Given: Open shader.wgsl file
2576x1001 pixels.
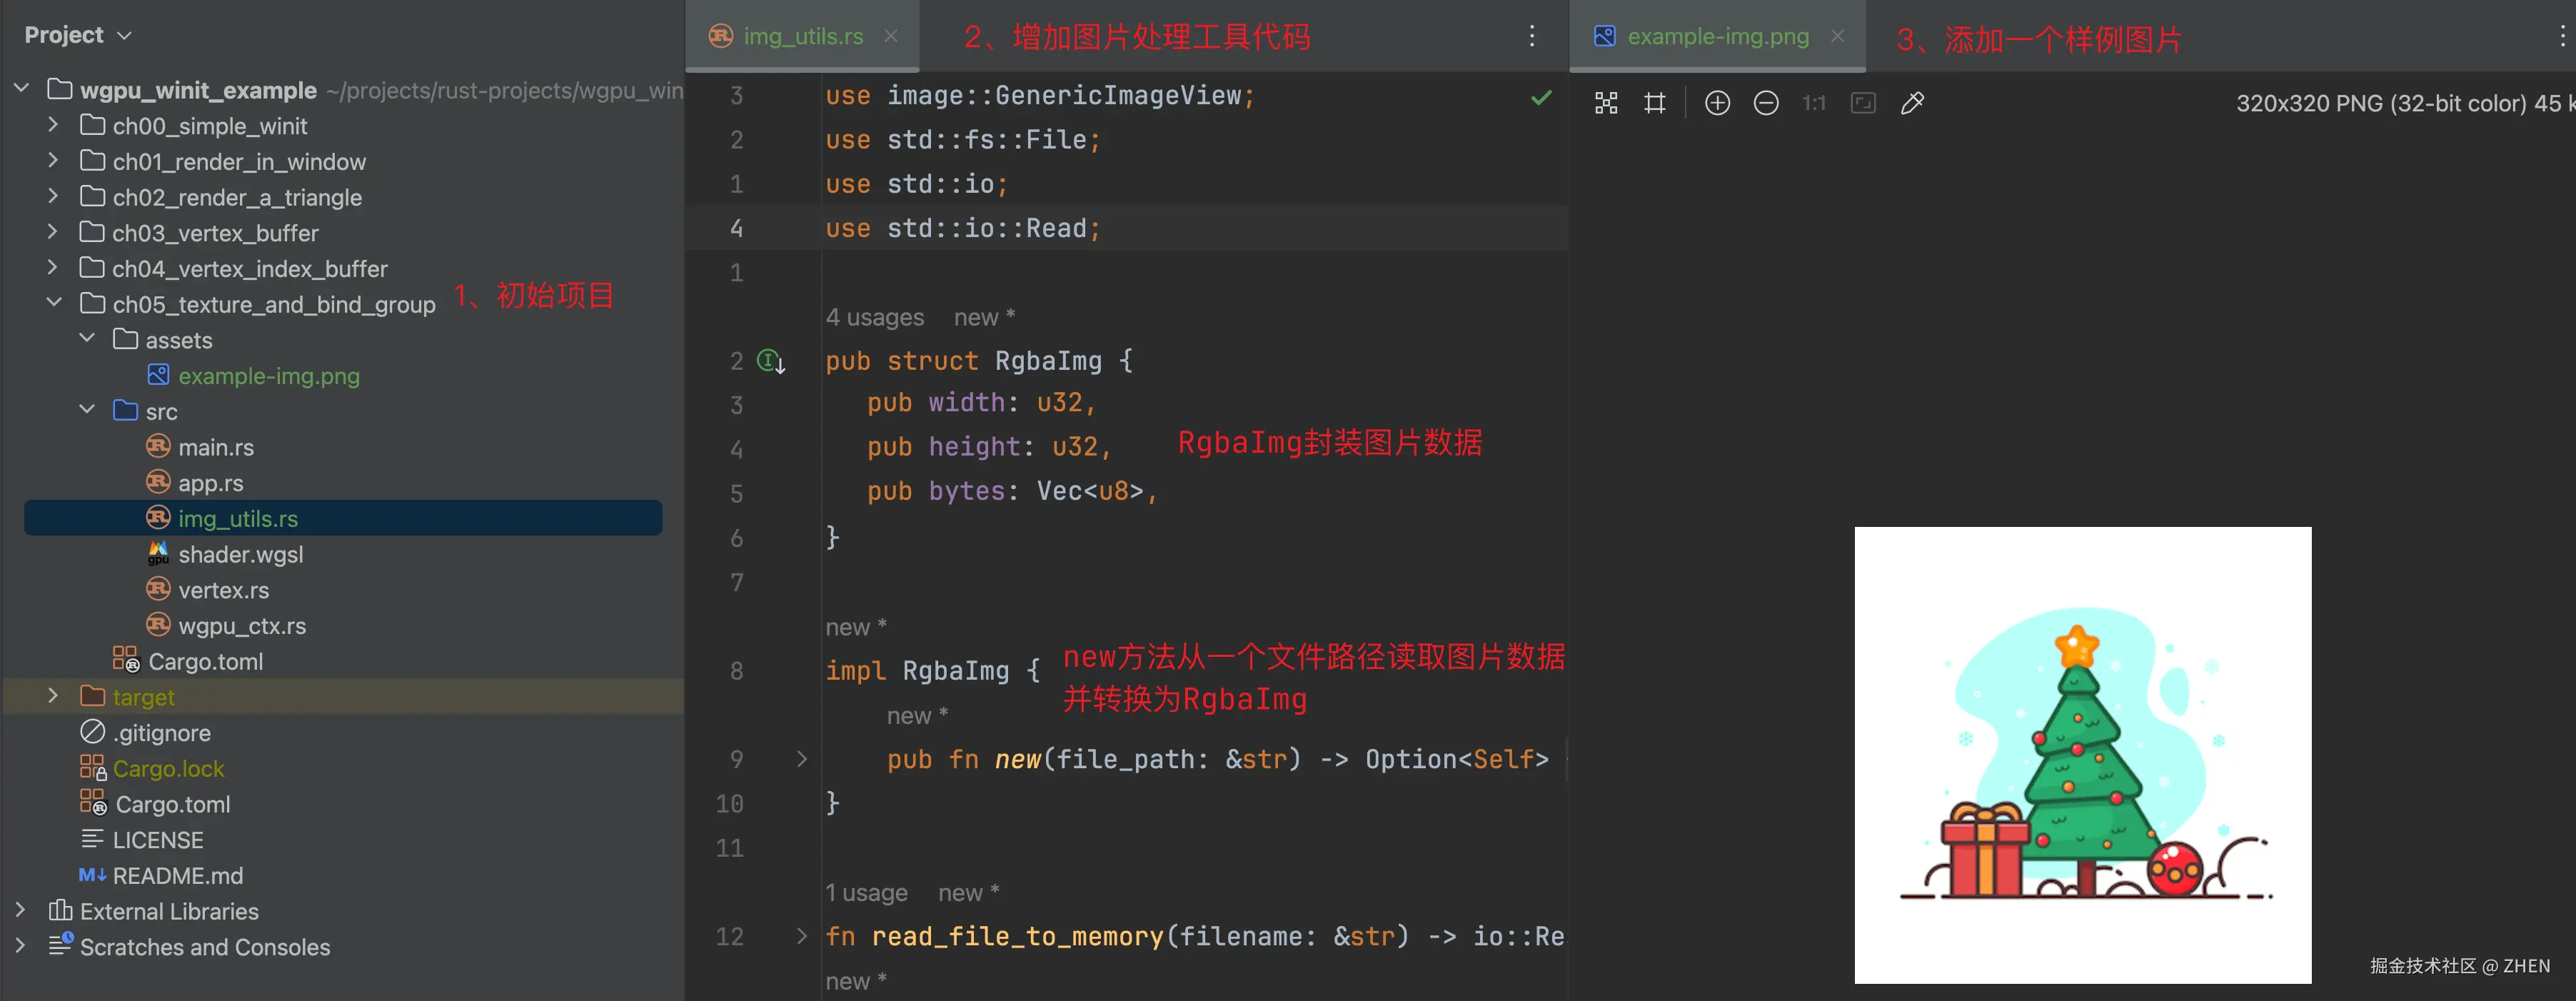Looking at the screenshot, I should pyautogui.click(x=241, y=554).
